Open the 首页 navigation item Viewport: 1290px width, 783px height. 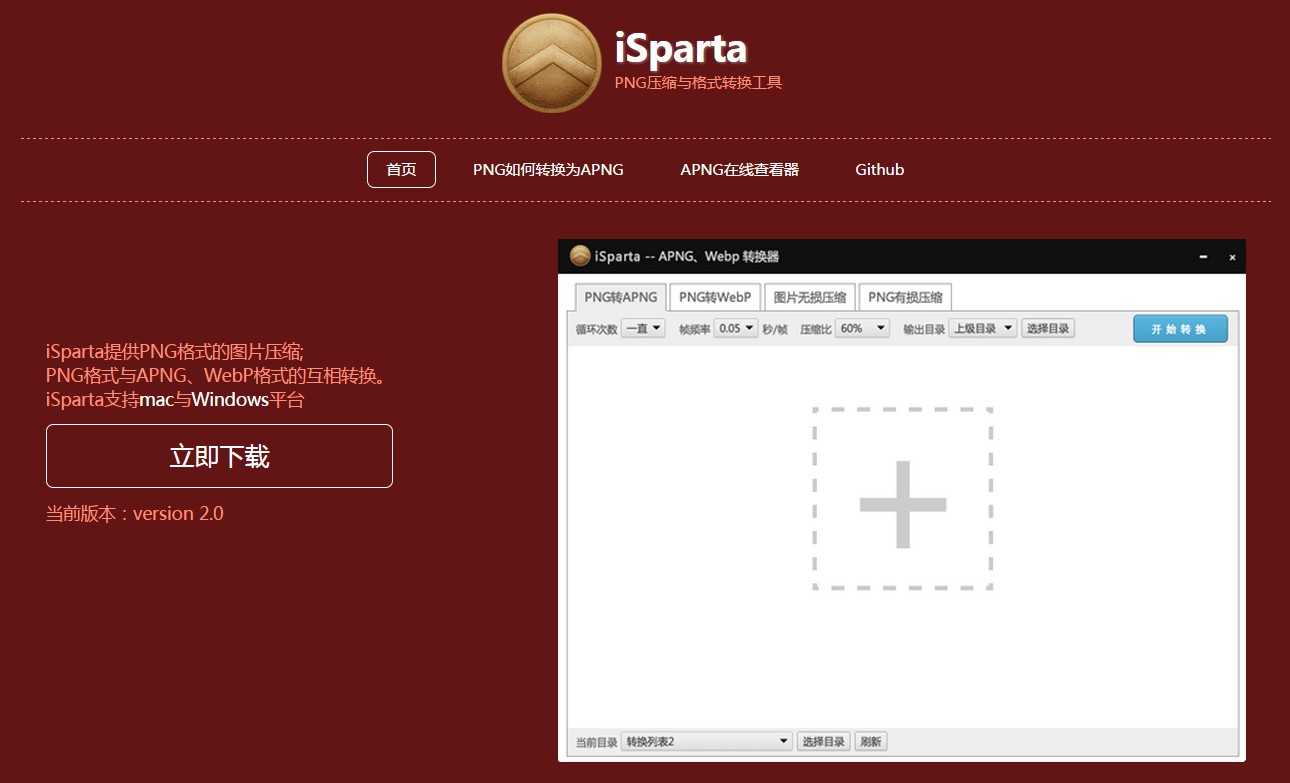[x=401, y=169]
